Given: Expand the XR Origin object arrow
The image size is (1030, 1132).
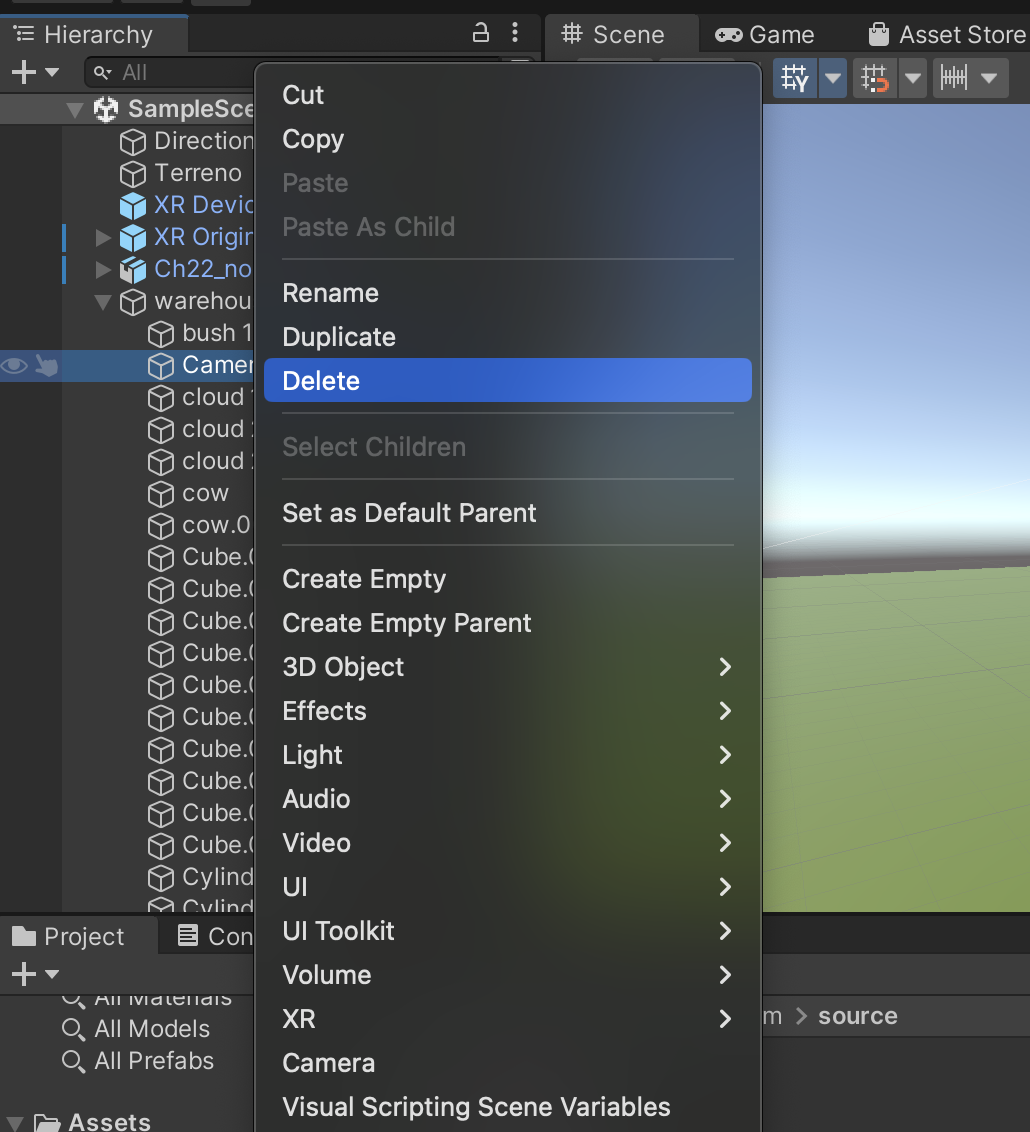Looking at the screenshot, I should [103, 238].
